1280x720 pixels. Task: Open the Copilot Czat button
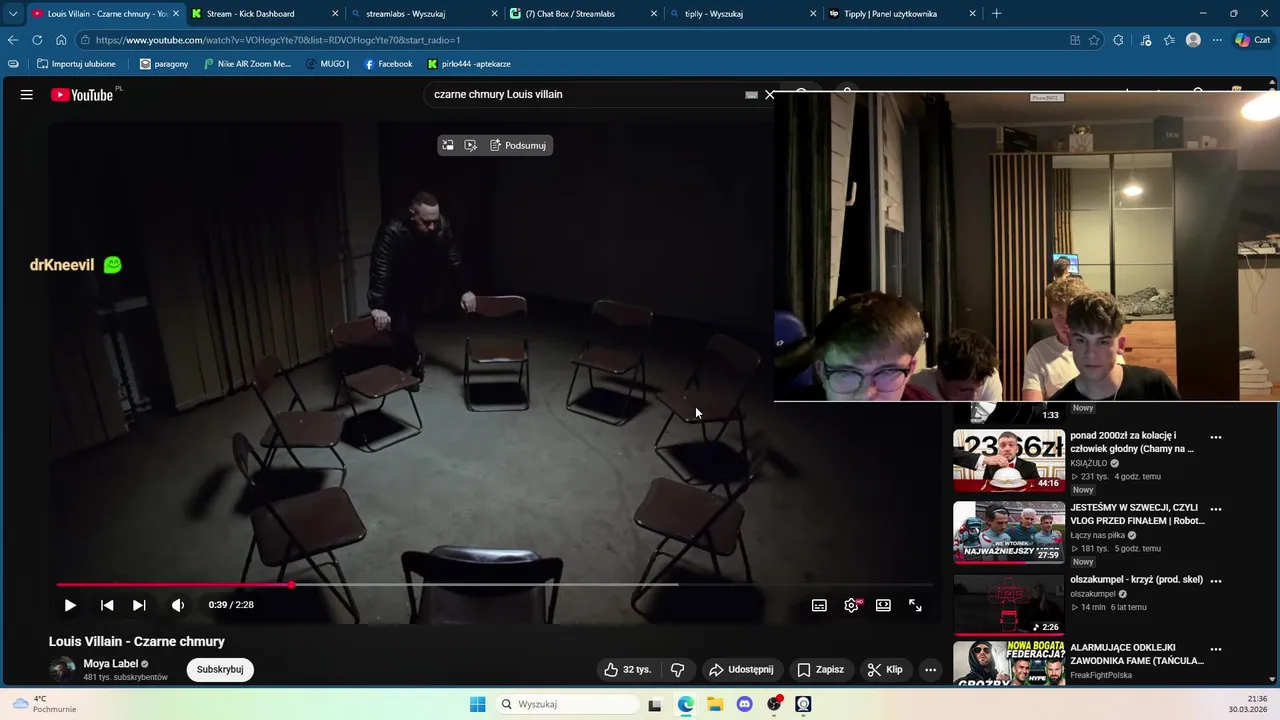[x=1254, y=40]
